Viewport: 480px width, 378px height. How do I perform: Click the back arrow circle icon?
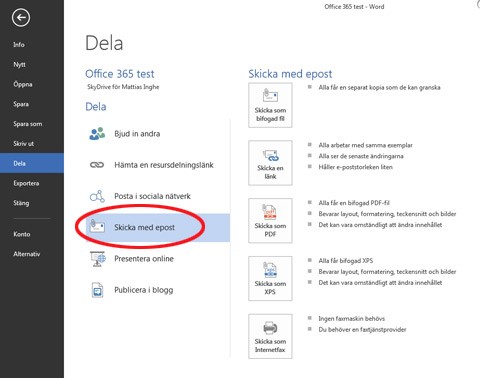click(x=21, y=18)
